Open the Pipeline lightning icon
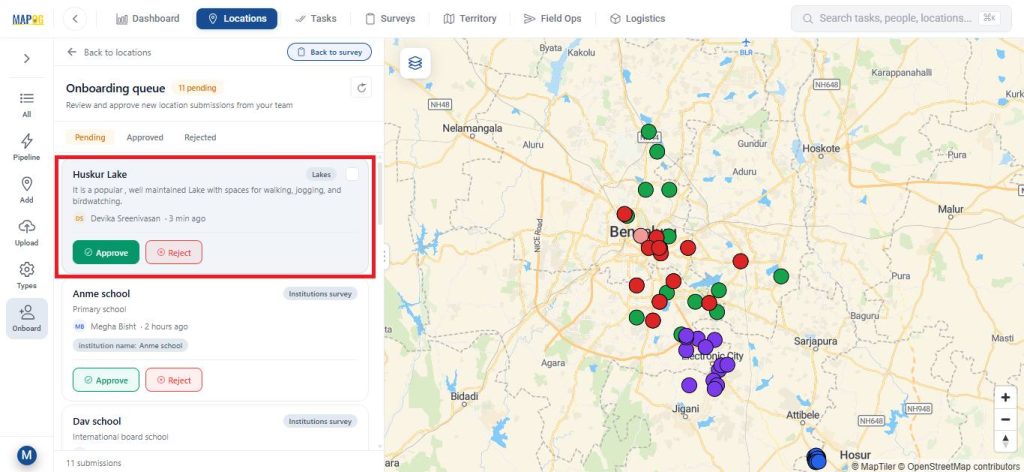 27,147
